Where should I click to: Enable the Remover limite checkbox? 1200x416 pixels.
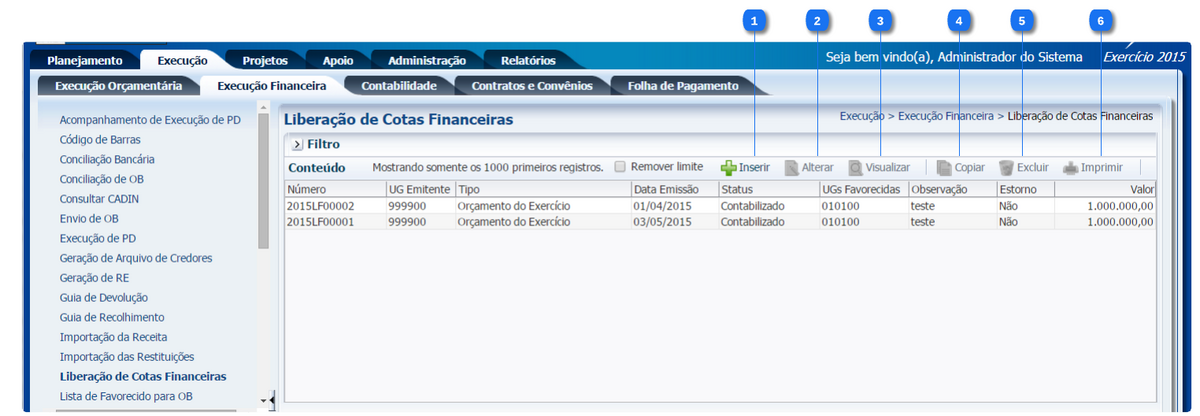coord(620,167)
